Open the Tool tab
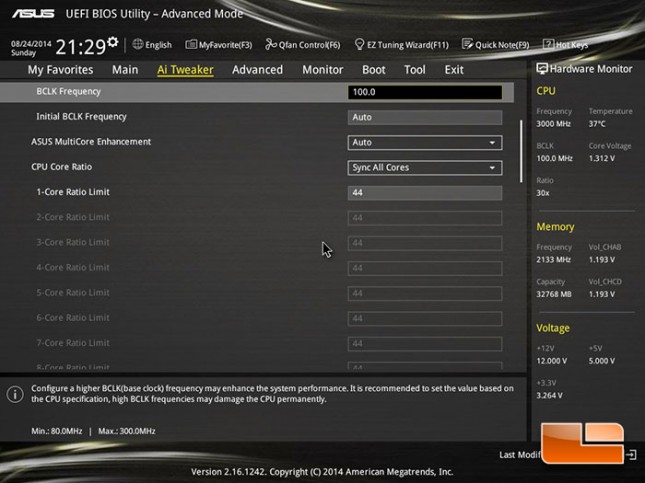 [x=415, y=70]
